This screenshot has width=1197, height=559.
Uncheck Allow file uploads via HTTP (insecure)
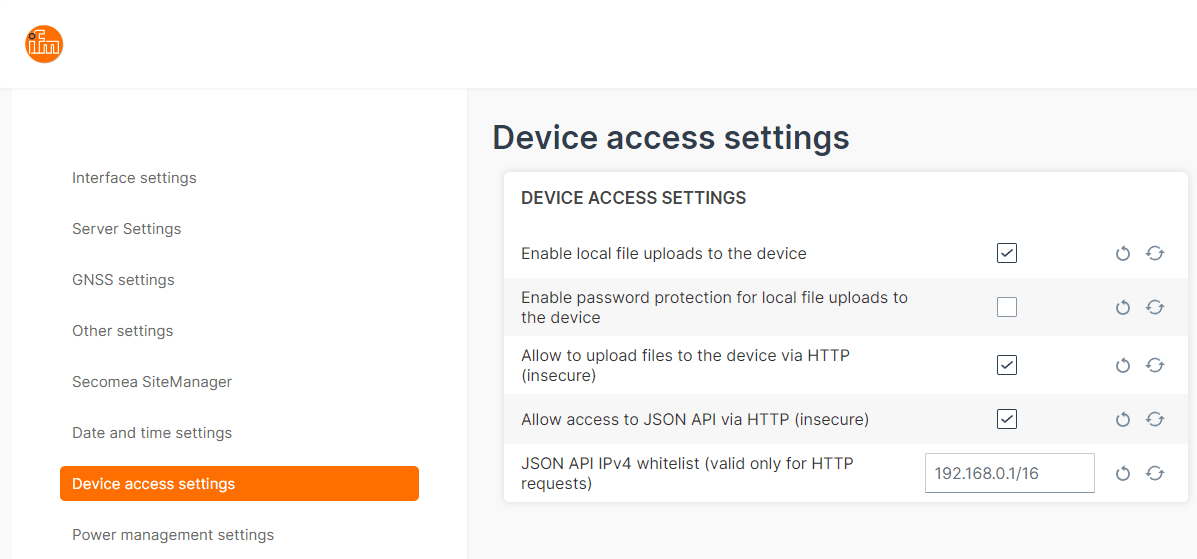(1007, 366)
